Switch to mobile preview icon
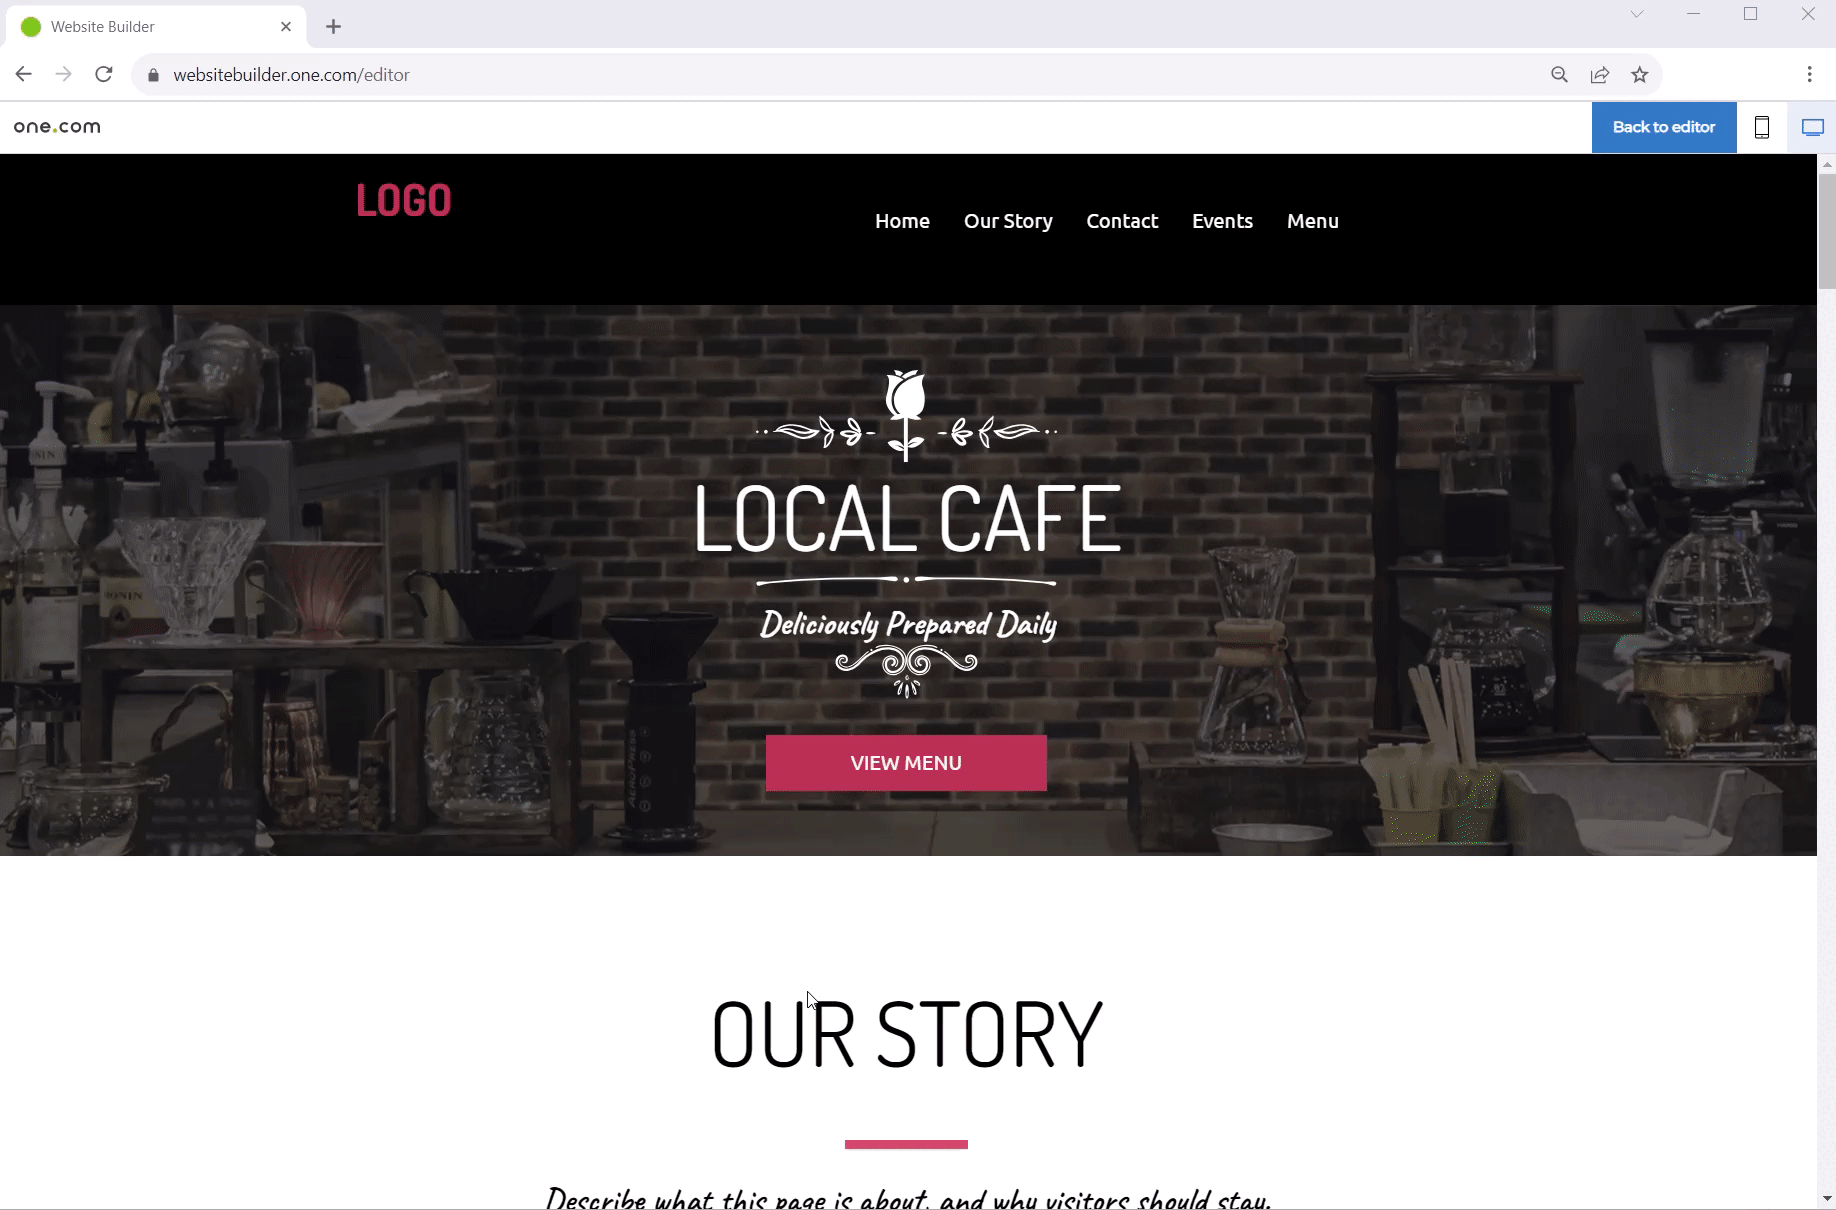The width and height of the screenshot is (1836, 1210). pos(1762,127)
